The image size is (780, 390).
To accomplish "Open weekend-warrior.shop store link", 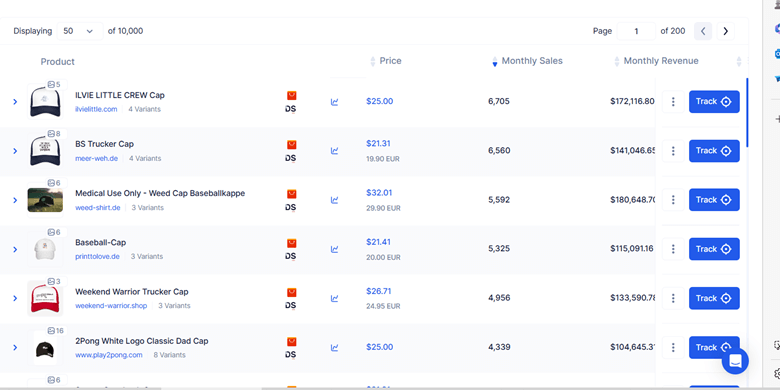I will 111,306.
